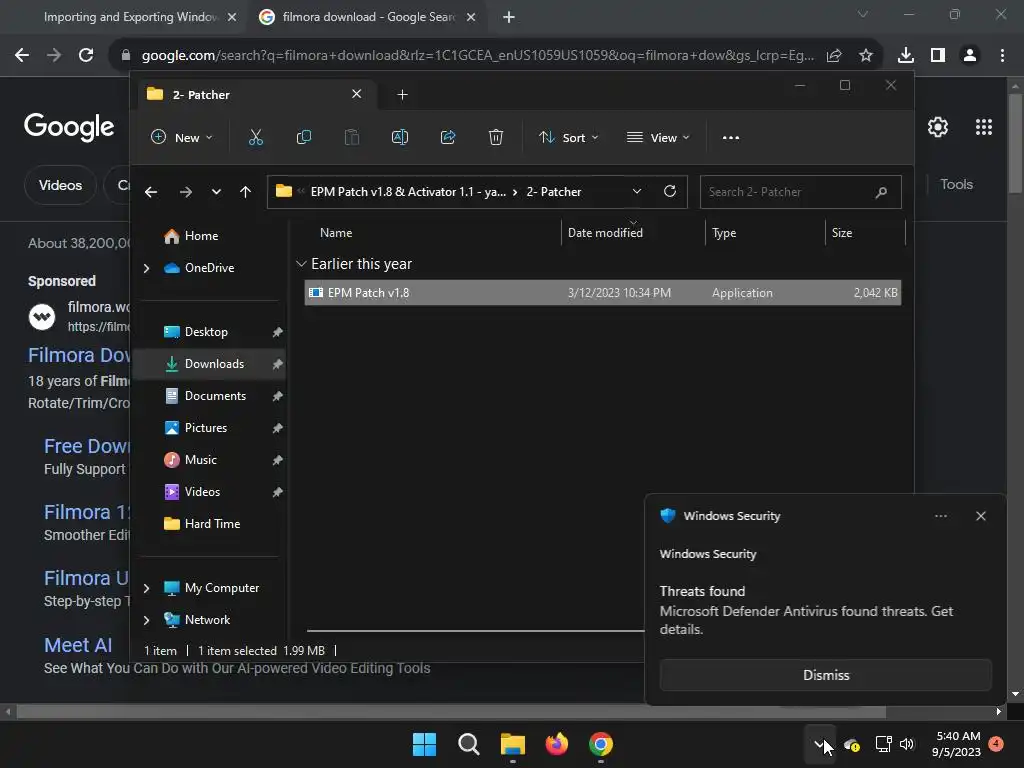The image size is (1024, 768).
Task: Open Windows Start menu
Action: click(x=424, y=744)
